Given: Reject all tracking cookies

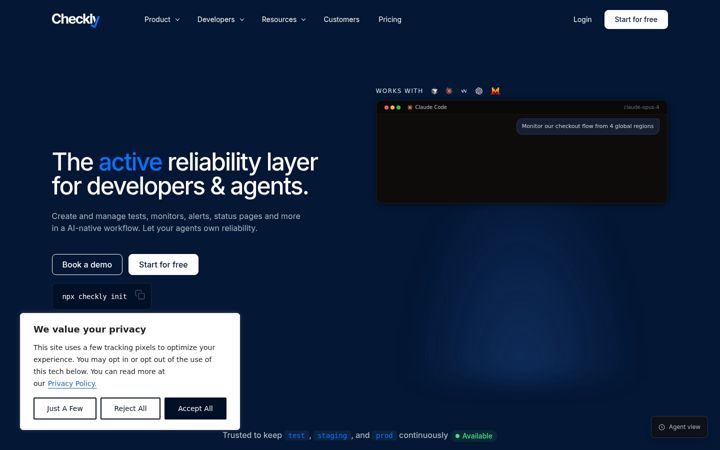Looking at the screenshot, I should pyautogui.click(x=130, y=409).
